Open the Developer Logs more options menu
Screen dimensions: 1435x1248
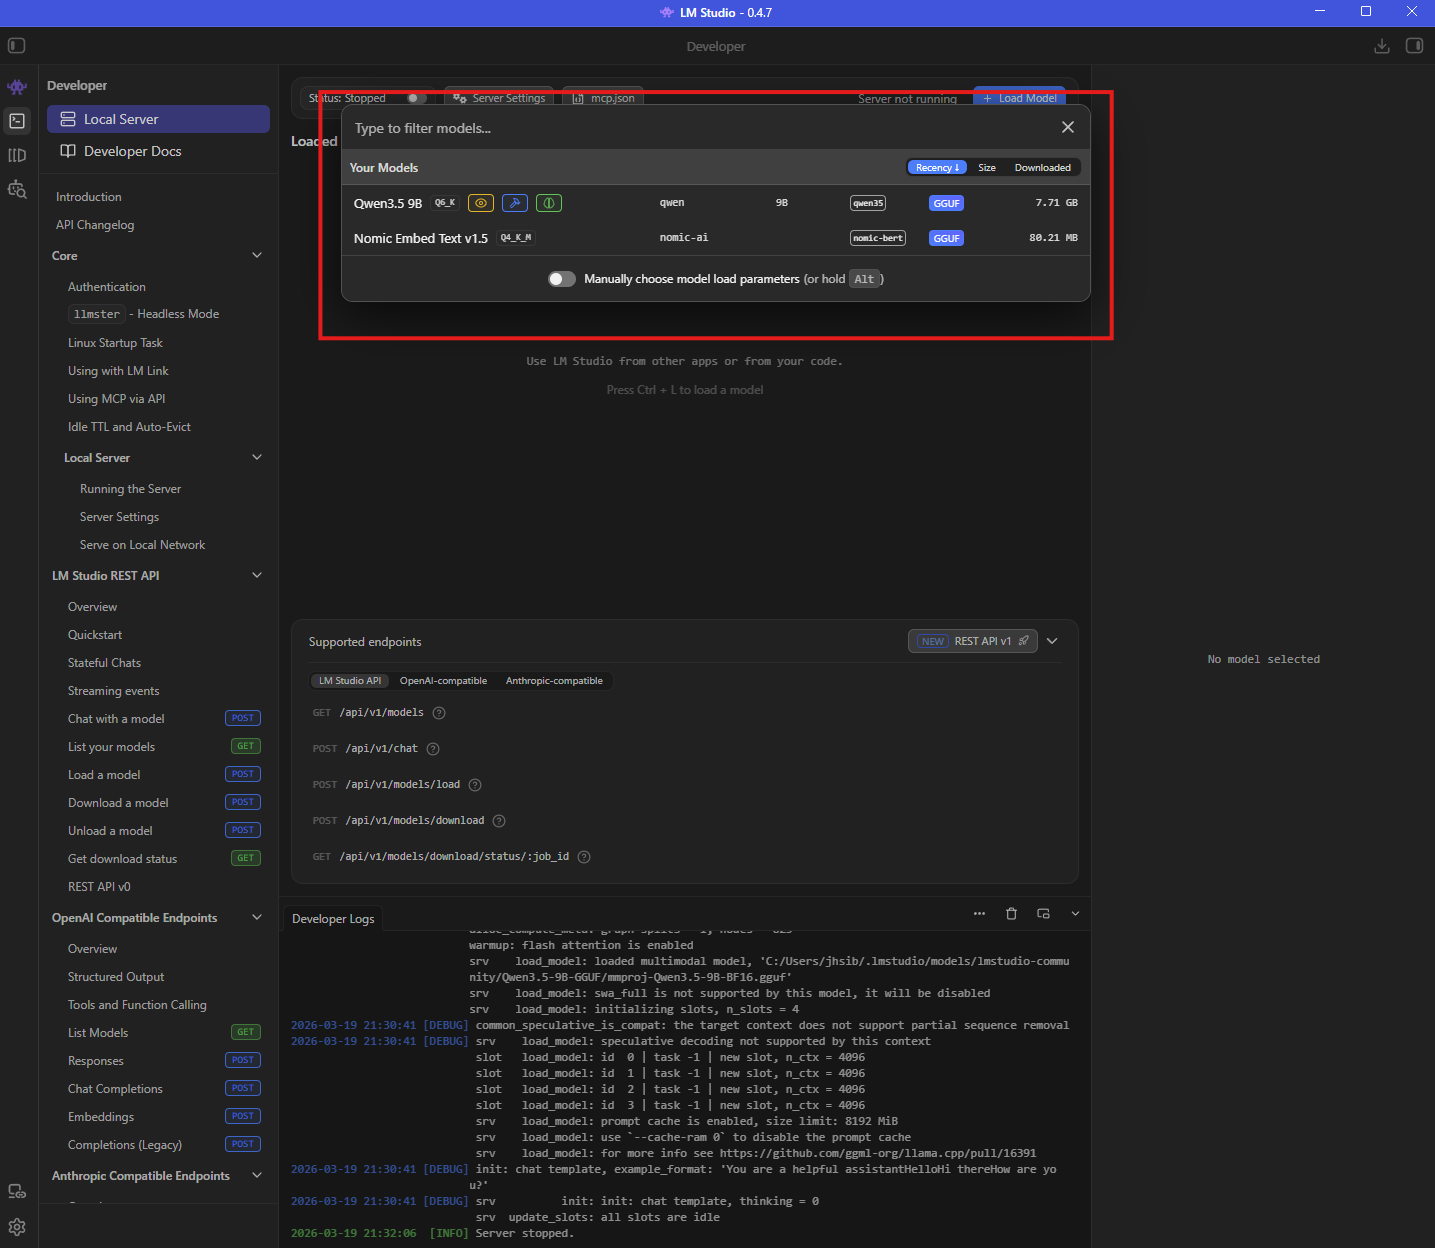click(979, 913)
